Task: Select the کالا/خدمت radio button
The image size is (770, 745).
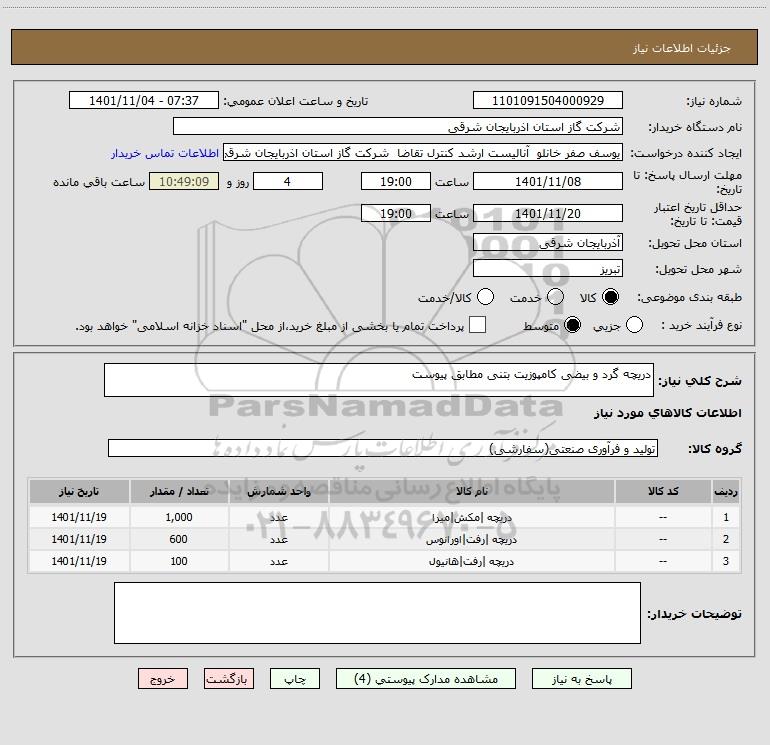Action: [485, 297]
